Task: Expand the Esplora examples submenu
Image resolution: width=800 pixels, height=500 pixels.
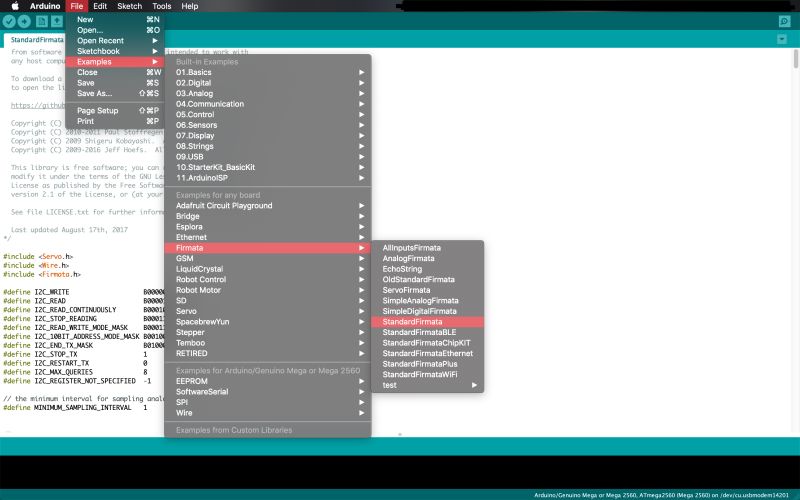Action: (x=268, y=227)
